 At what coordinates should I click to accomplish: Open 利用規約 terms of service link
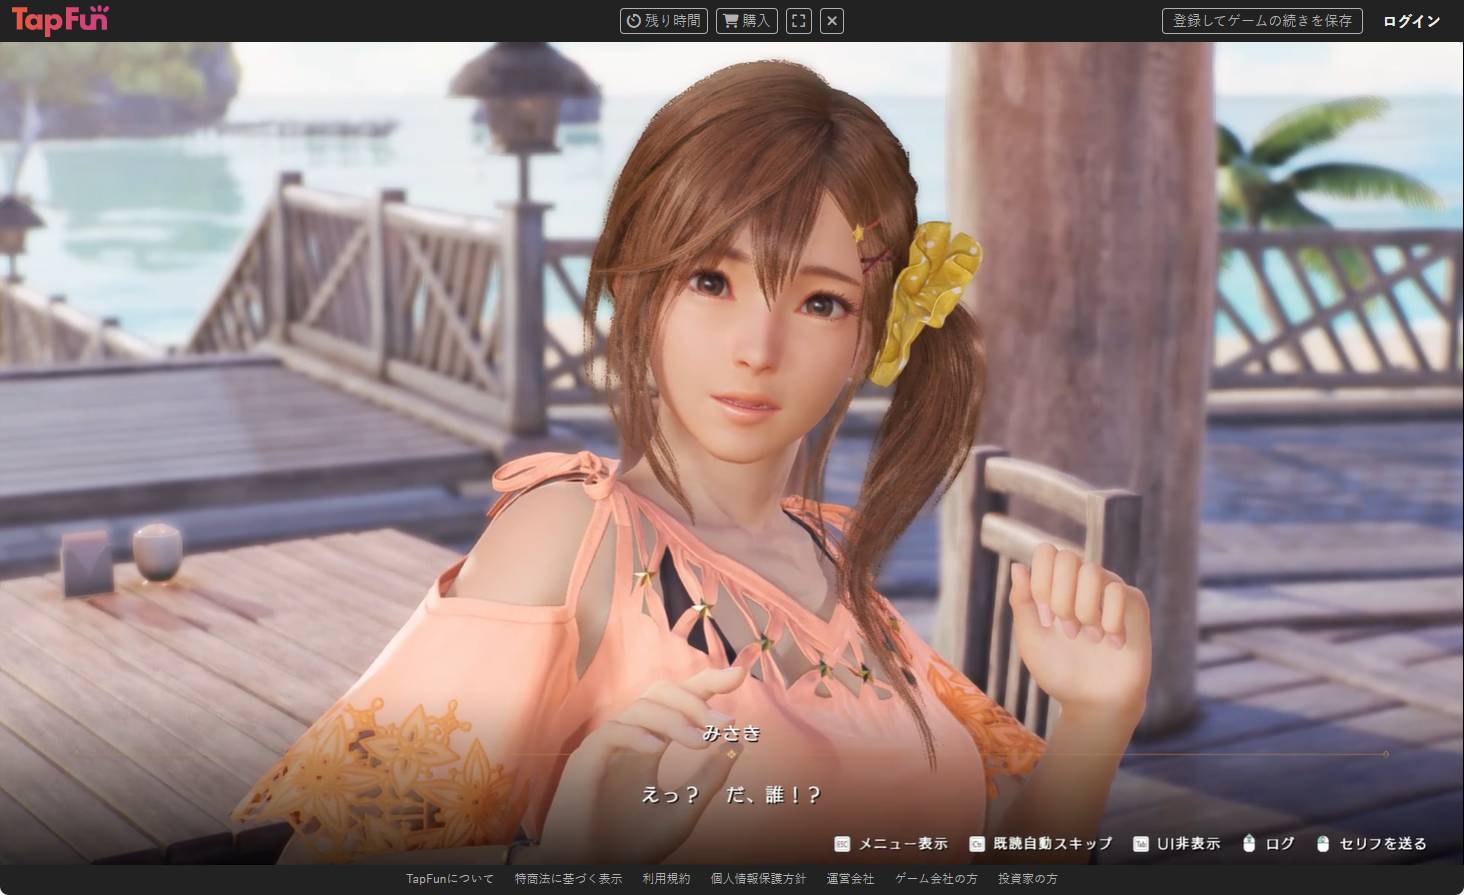pyautogui.click(x=666, y=879)
